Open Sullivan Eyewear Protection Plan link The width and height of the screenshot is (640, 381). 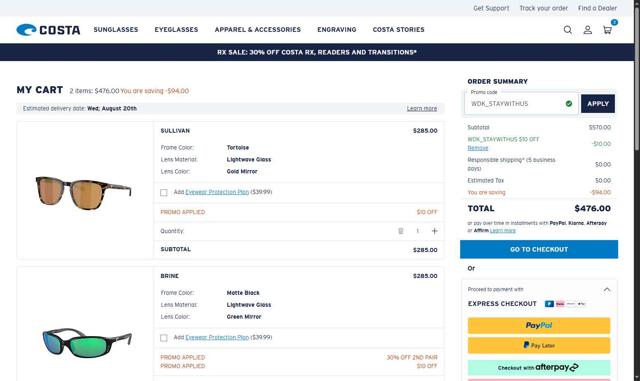click(x=217, y=192)
